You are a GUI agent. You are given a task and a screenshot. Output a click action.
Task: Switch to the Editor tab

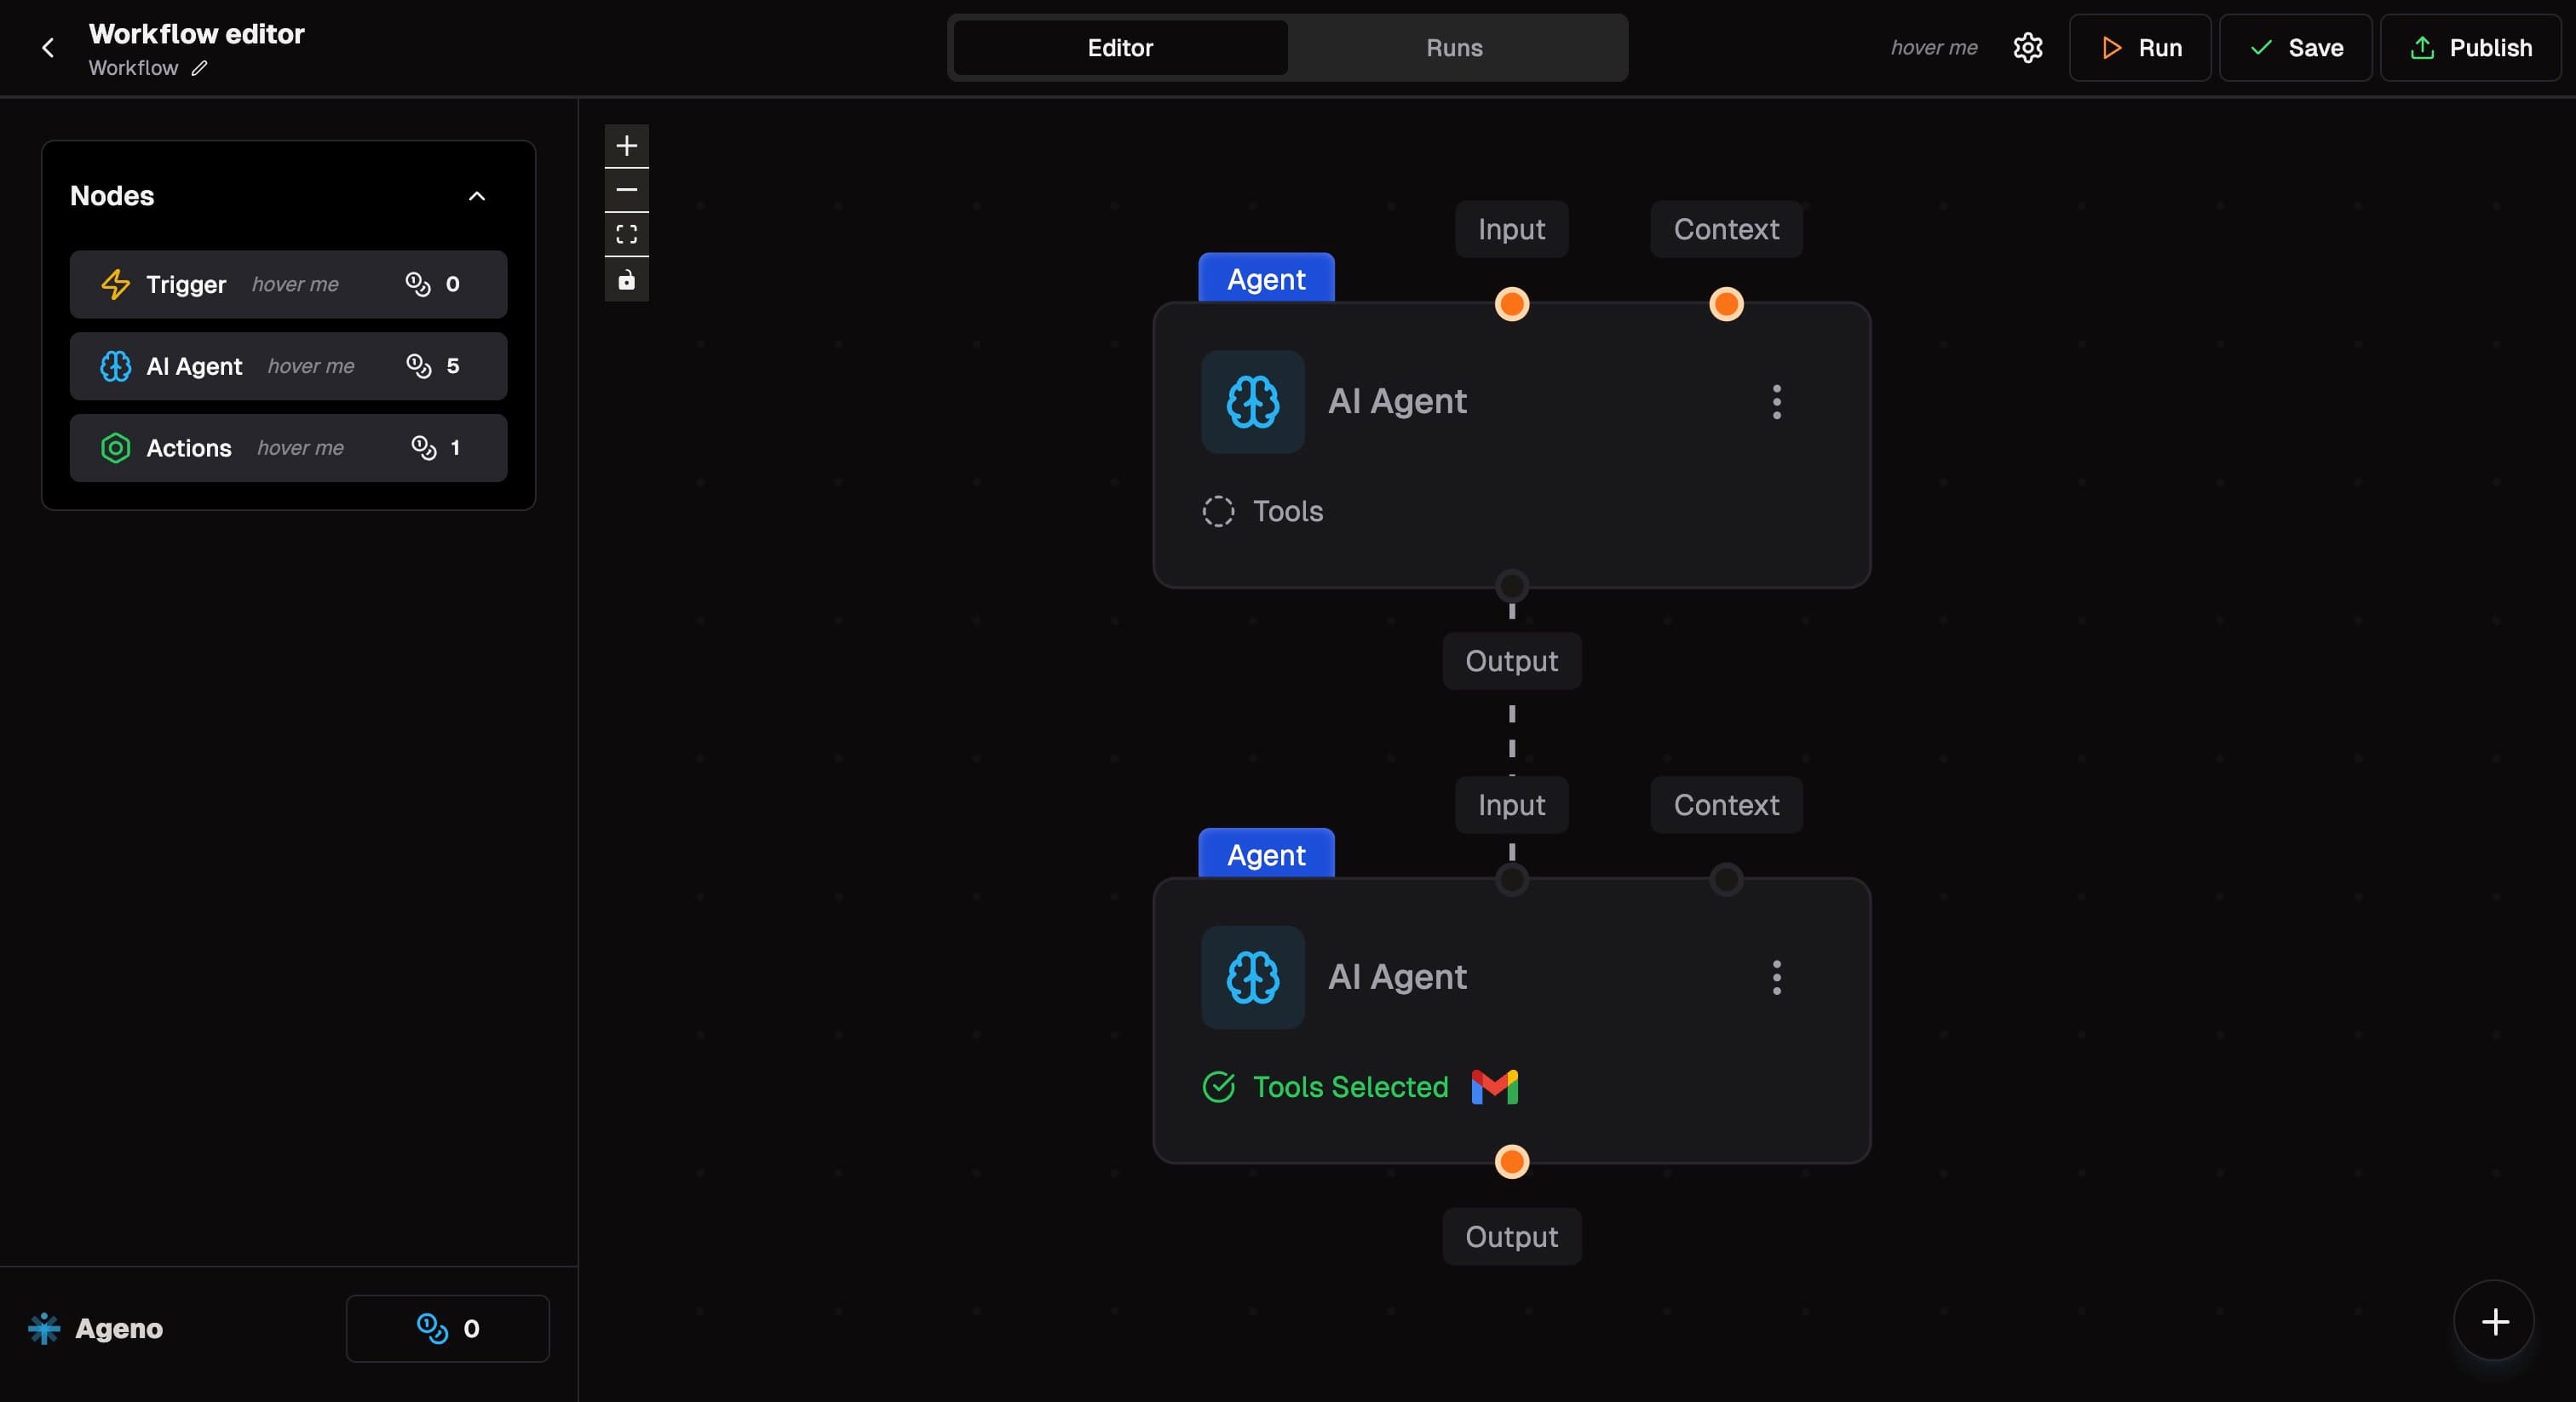pos(1120,47)
